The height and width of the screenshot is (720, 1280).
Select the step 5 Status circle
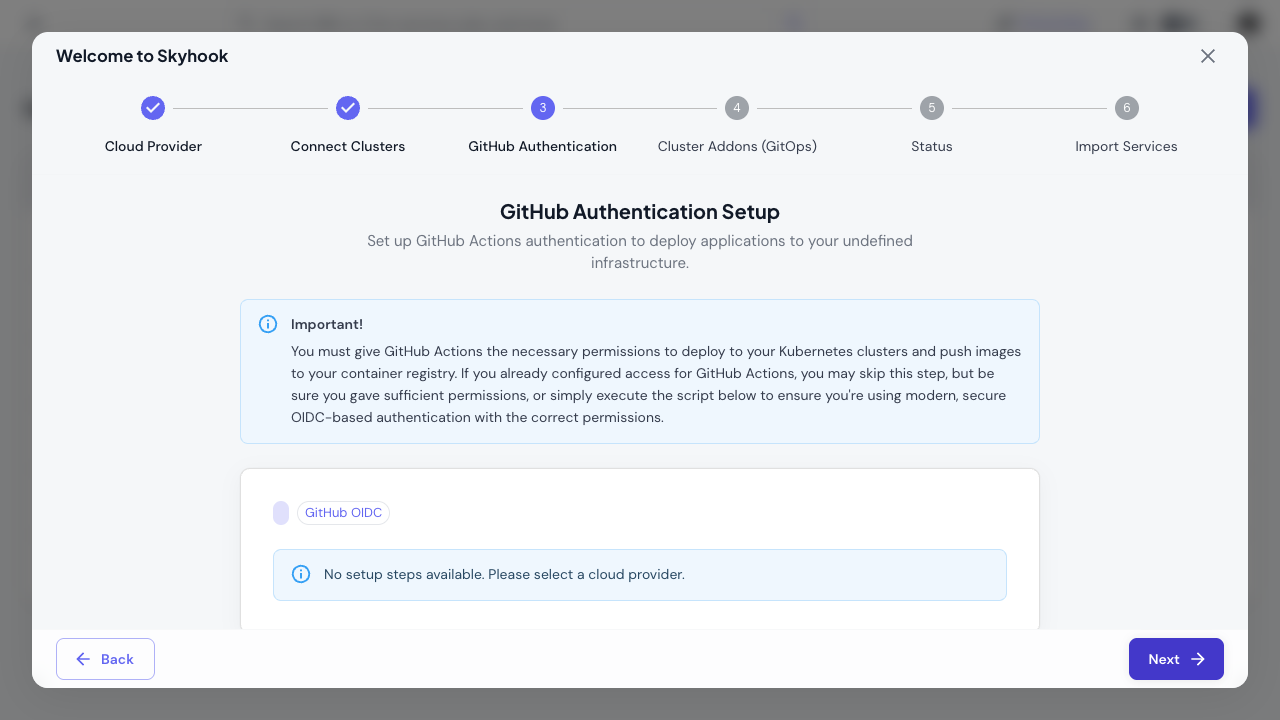click(932, 108)
